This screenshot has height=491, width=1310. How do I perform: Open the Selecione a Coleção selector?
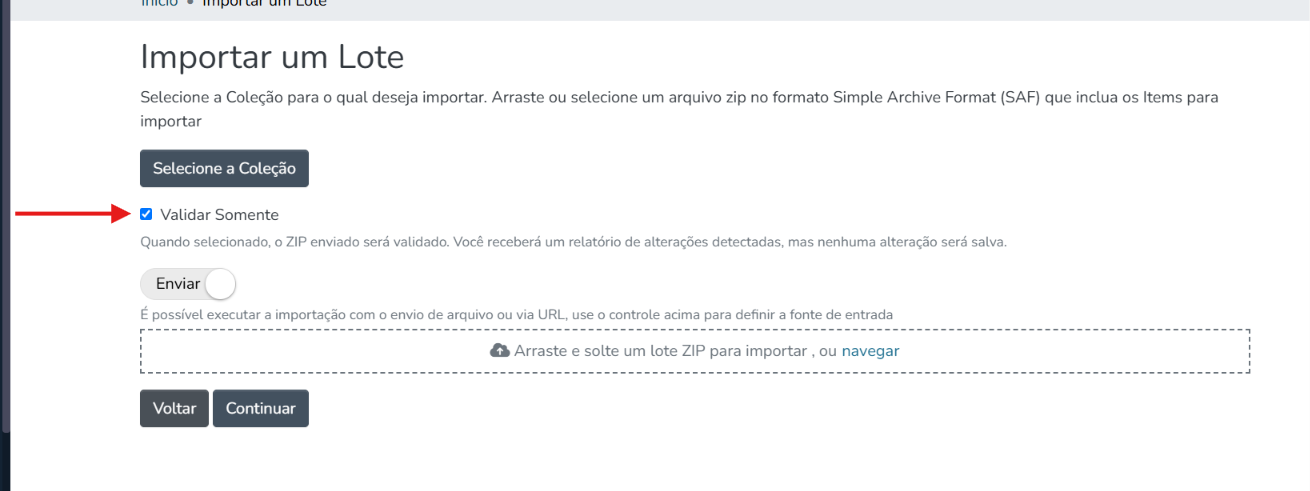224,168
